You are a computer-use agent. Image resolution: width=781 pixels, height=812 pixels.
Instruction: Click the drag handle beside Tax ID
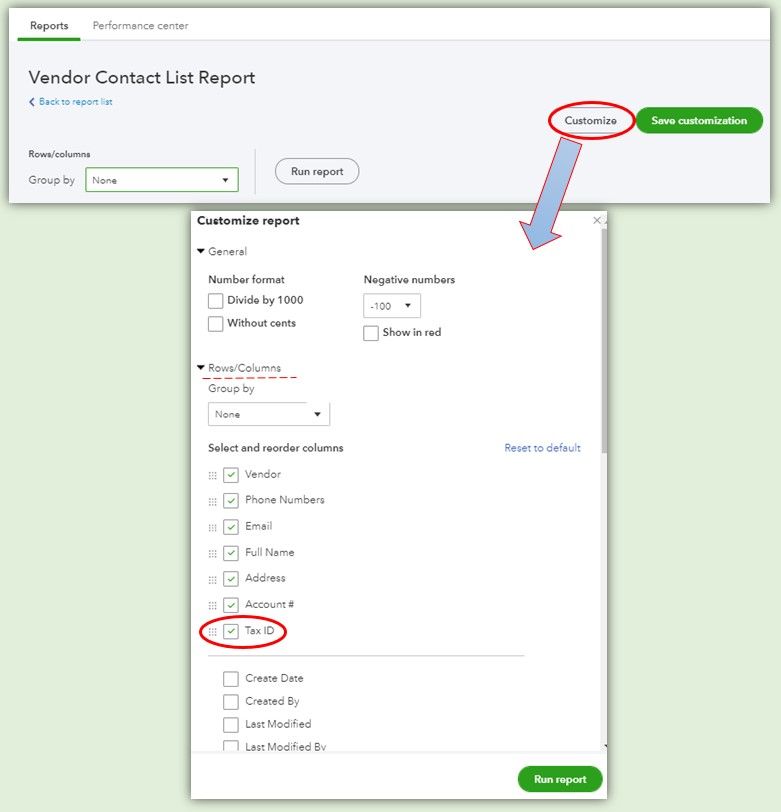[x=212, y=632]
